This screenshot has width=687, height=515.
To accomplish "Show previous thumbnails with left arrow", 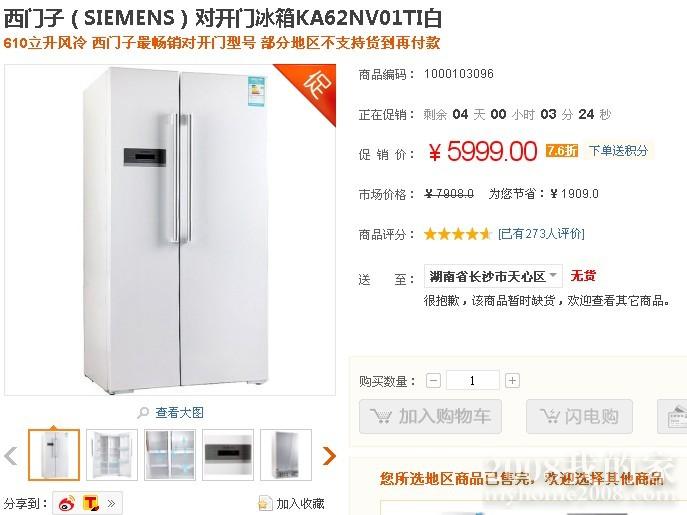I will click(11, 456).
